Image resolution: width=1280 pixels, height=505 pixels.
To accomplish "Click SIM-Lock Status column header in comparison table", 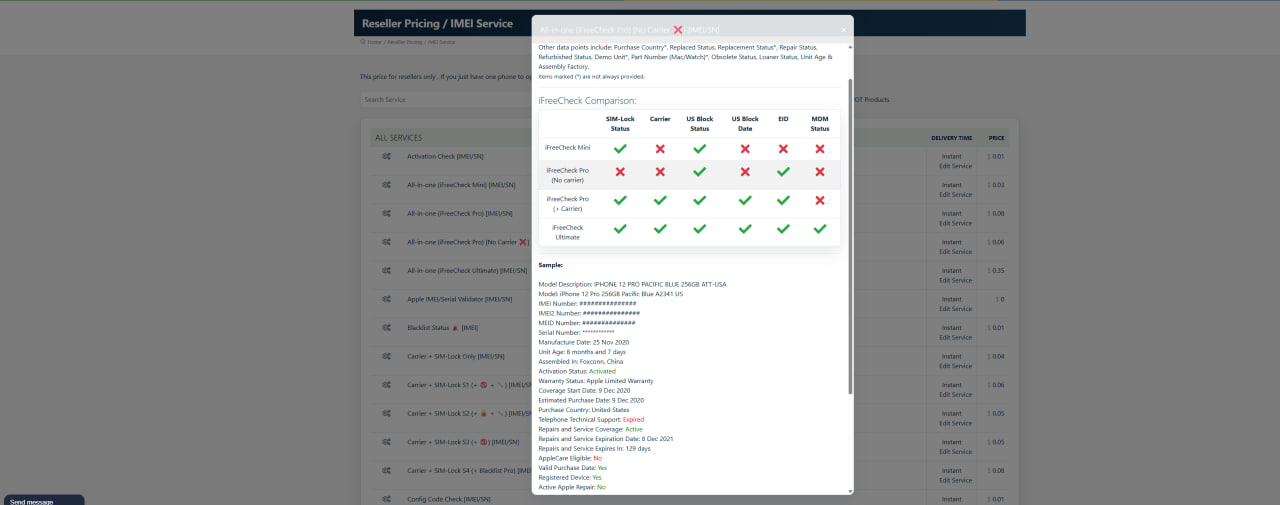I will 620,123.
